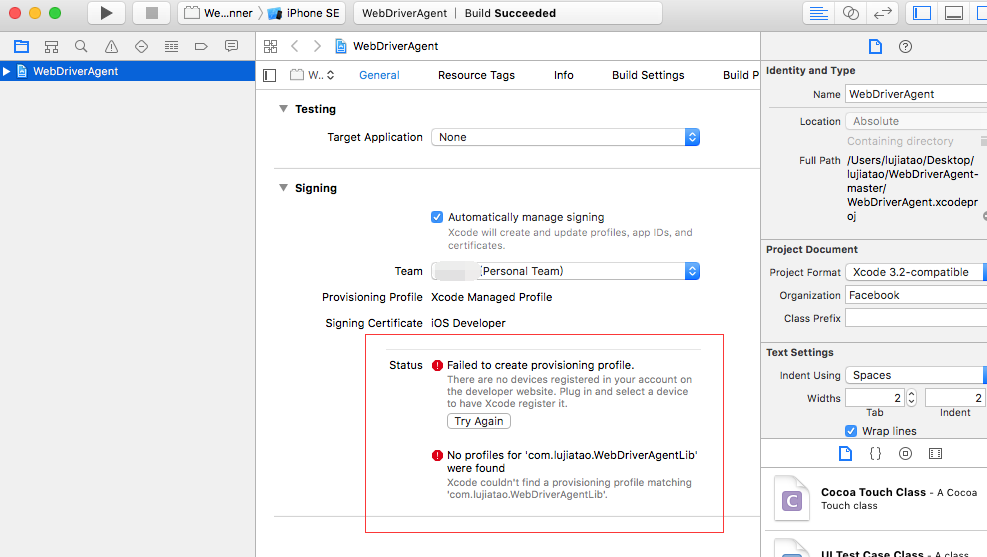Toggle the Navigator pane visibility button
Screen dimensions: 987x557
pyautogui.click(x=922, y=13)
